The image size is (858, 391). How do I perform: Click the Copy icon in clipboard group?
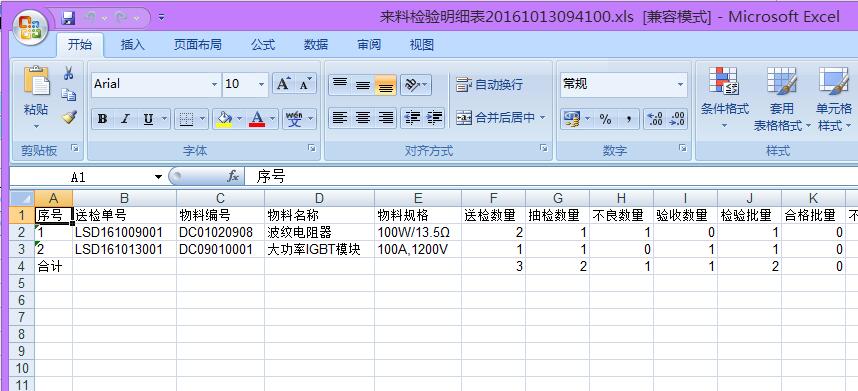68,95
